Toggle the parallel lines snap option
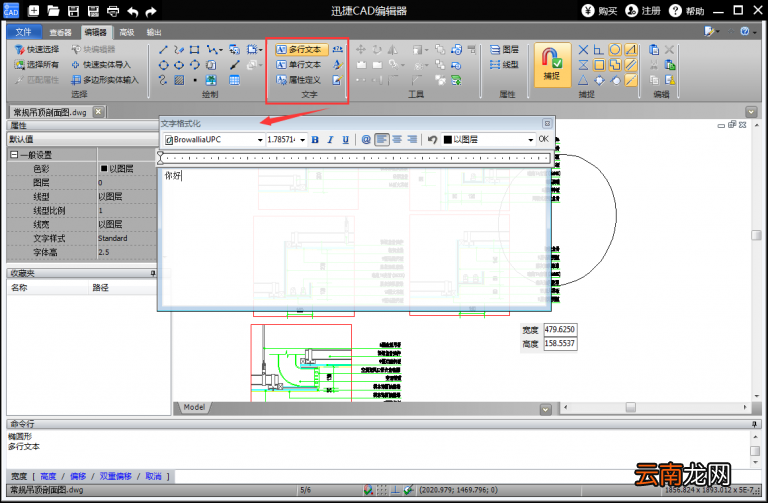The height and width of the screenshot is (503, 768). tap(631, 65)
